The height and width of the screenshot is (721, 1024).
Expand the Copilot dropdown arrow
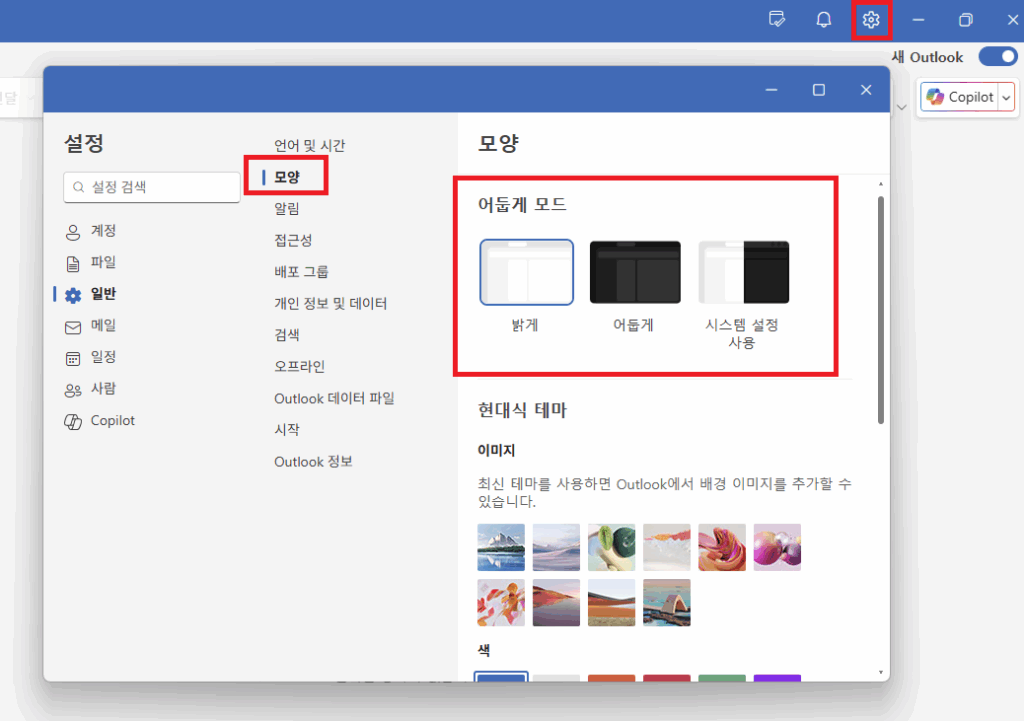1006,97
